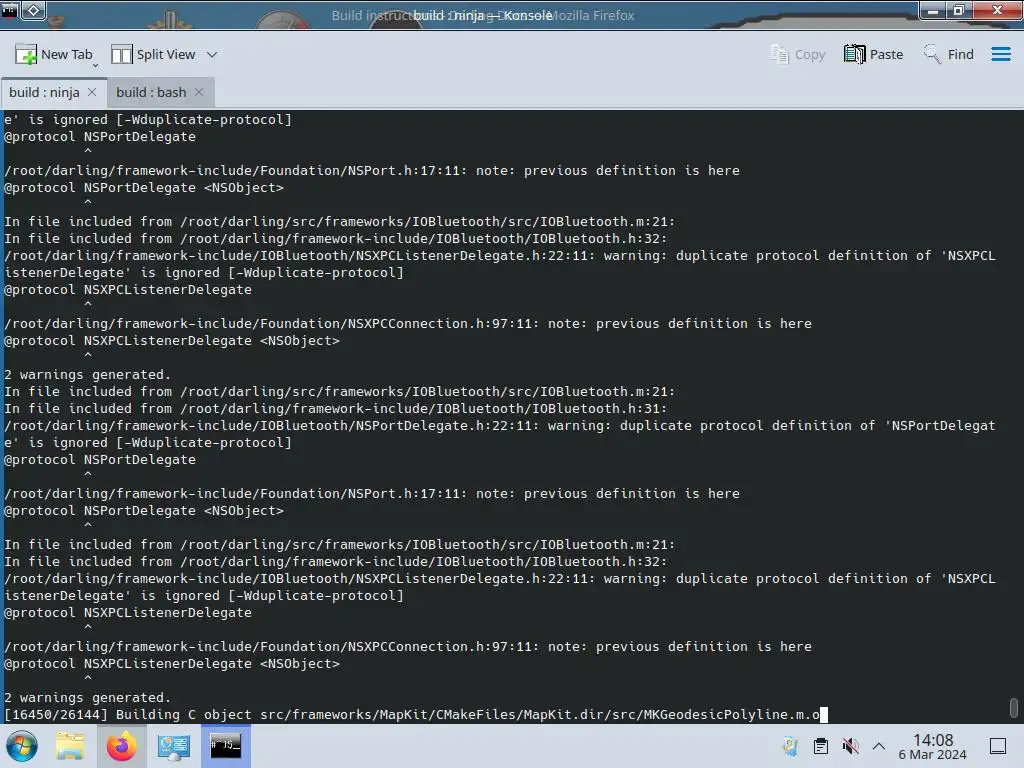This screenshot has width=1024, height=768.
Task: Close the Konsole window
Action: (997, 10)
